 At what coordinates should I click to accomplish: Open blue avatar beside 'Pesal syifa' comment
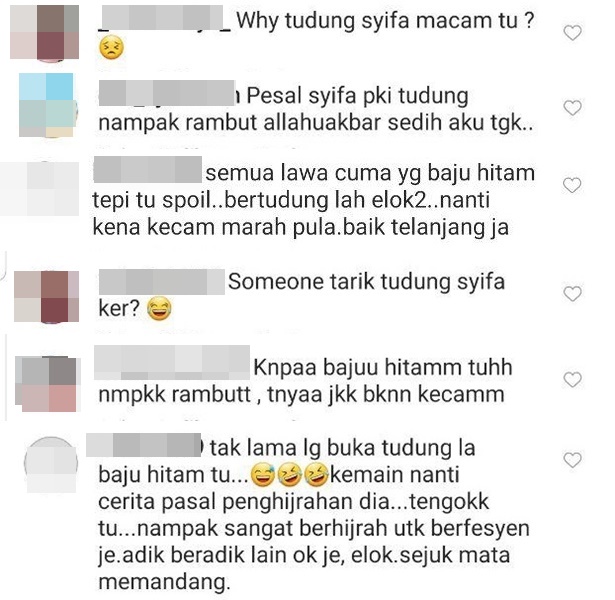pyautogui.click(x=46, y=105)
